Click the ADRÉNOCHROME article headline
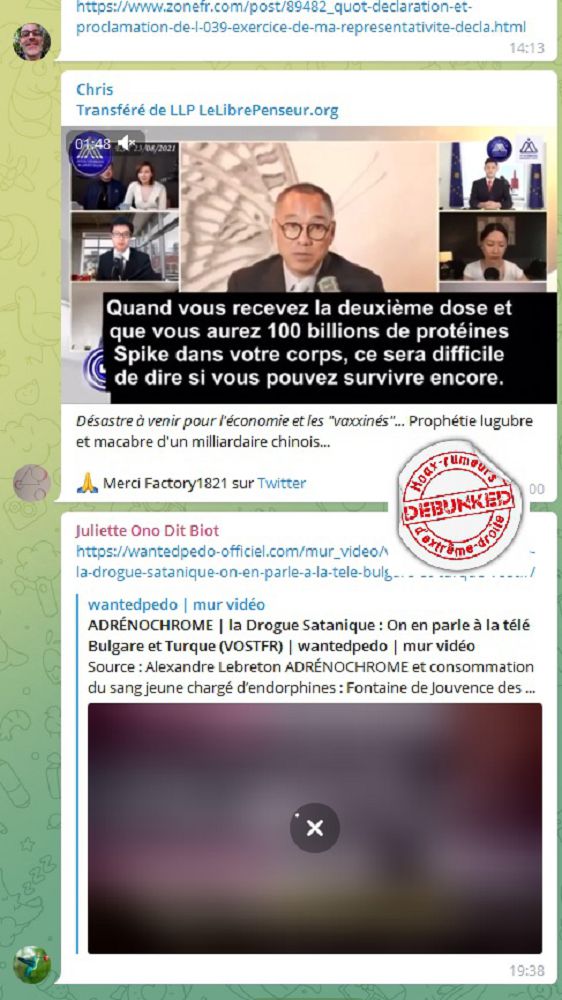The height and width of the screenshot is (1000, 562). [x=309, y=635]
